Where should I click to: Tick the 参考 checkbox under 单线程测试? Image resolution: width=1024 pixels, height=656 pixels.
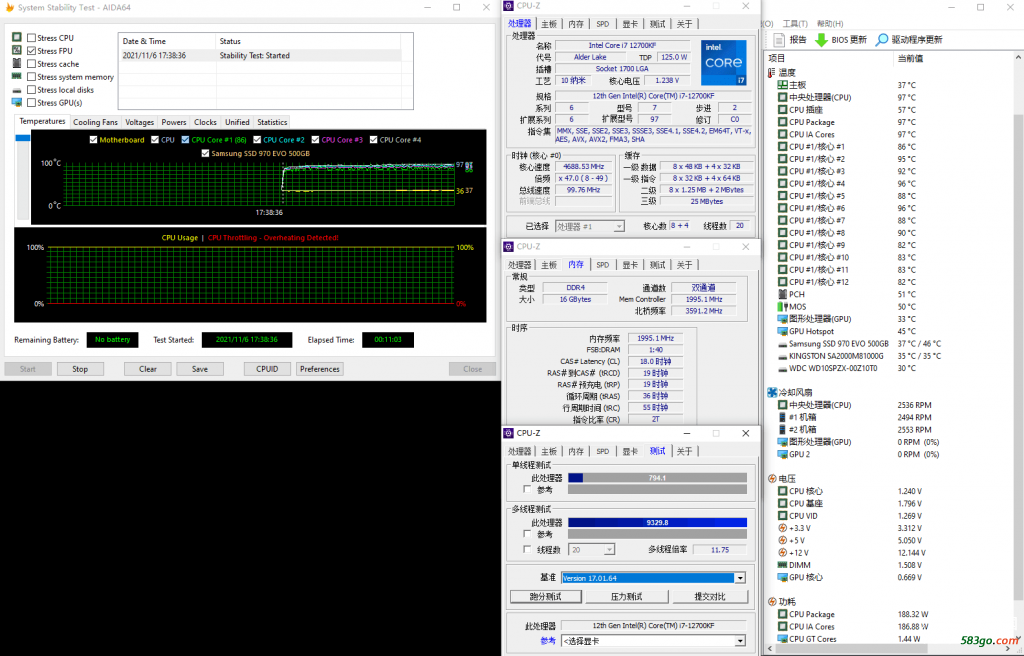[x=527, y=489]
